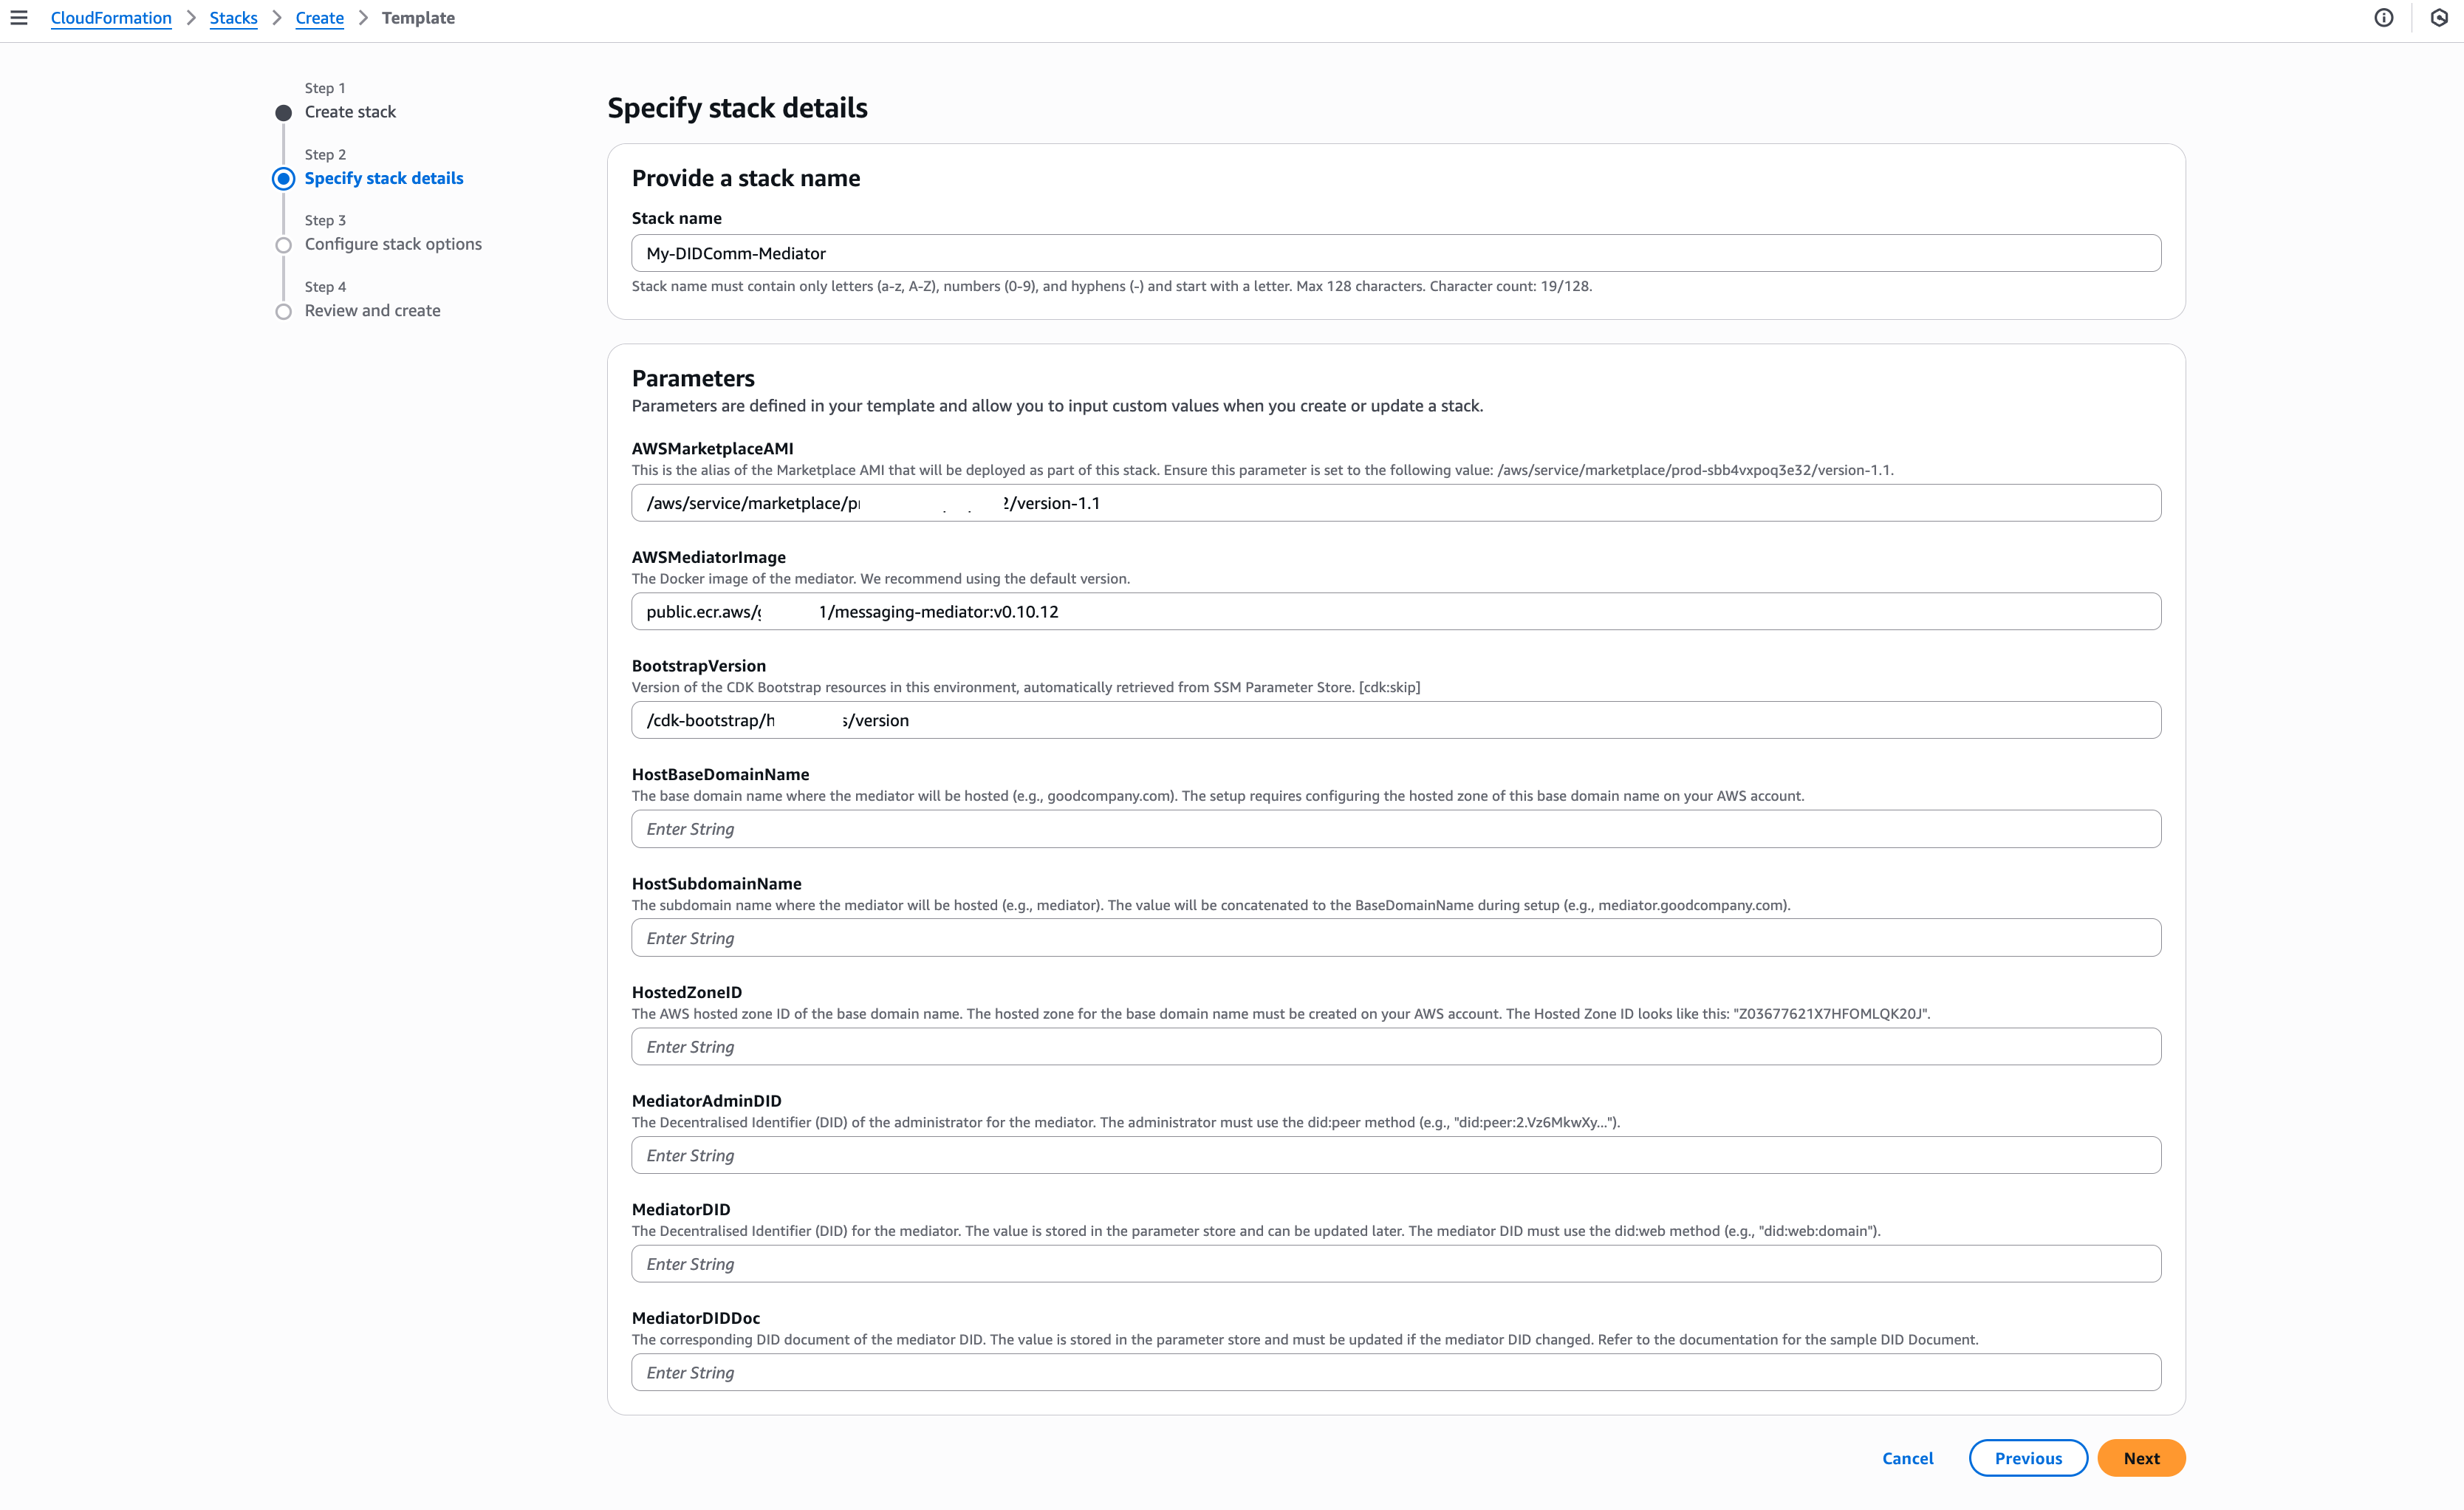Select the Step 4 Review and create indicator
Image resolution: width=2464 pixels, height=1510 pixels.
point(283,311)
